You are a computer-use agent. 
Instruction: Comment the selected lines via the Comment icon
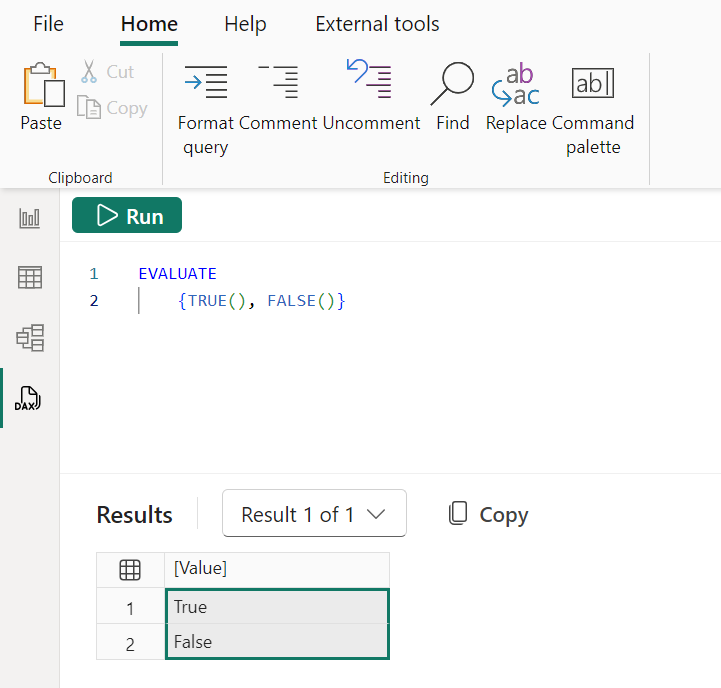(x=278, y=82)
